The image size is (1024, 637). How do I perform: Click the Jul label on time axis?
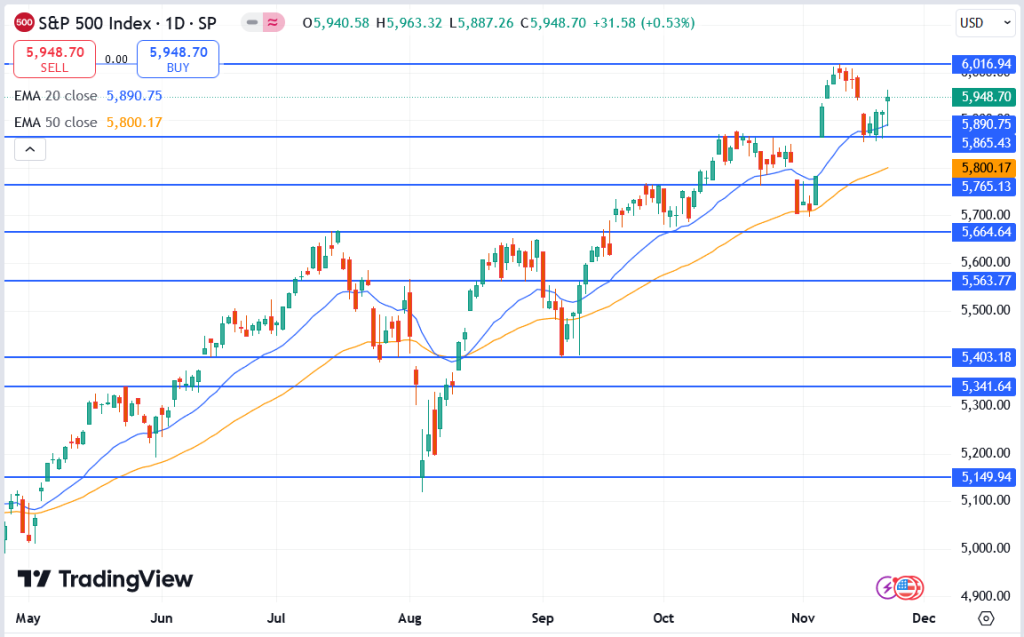[x=276, y=618]
